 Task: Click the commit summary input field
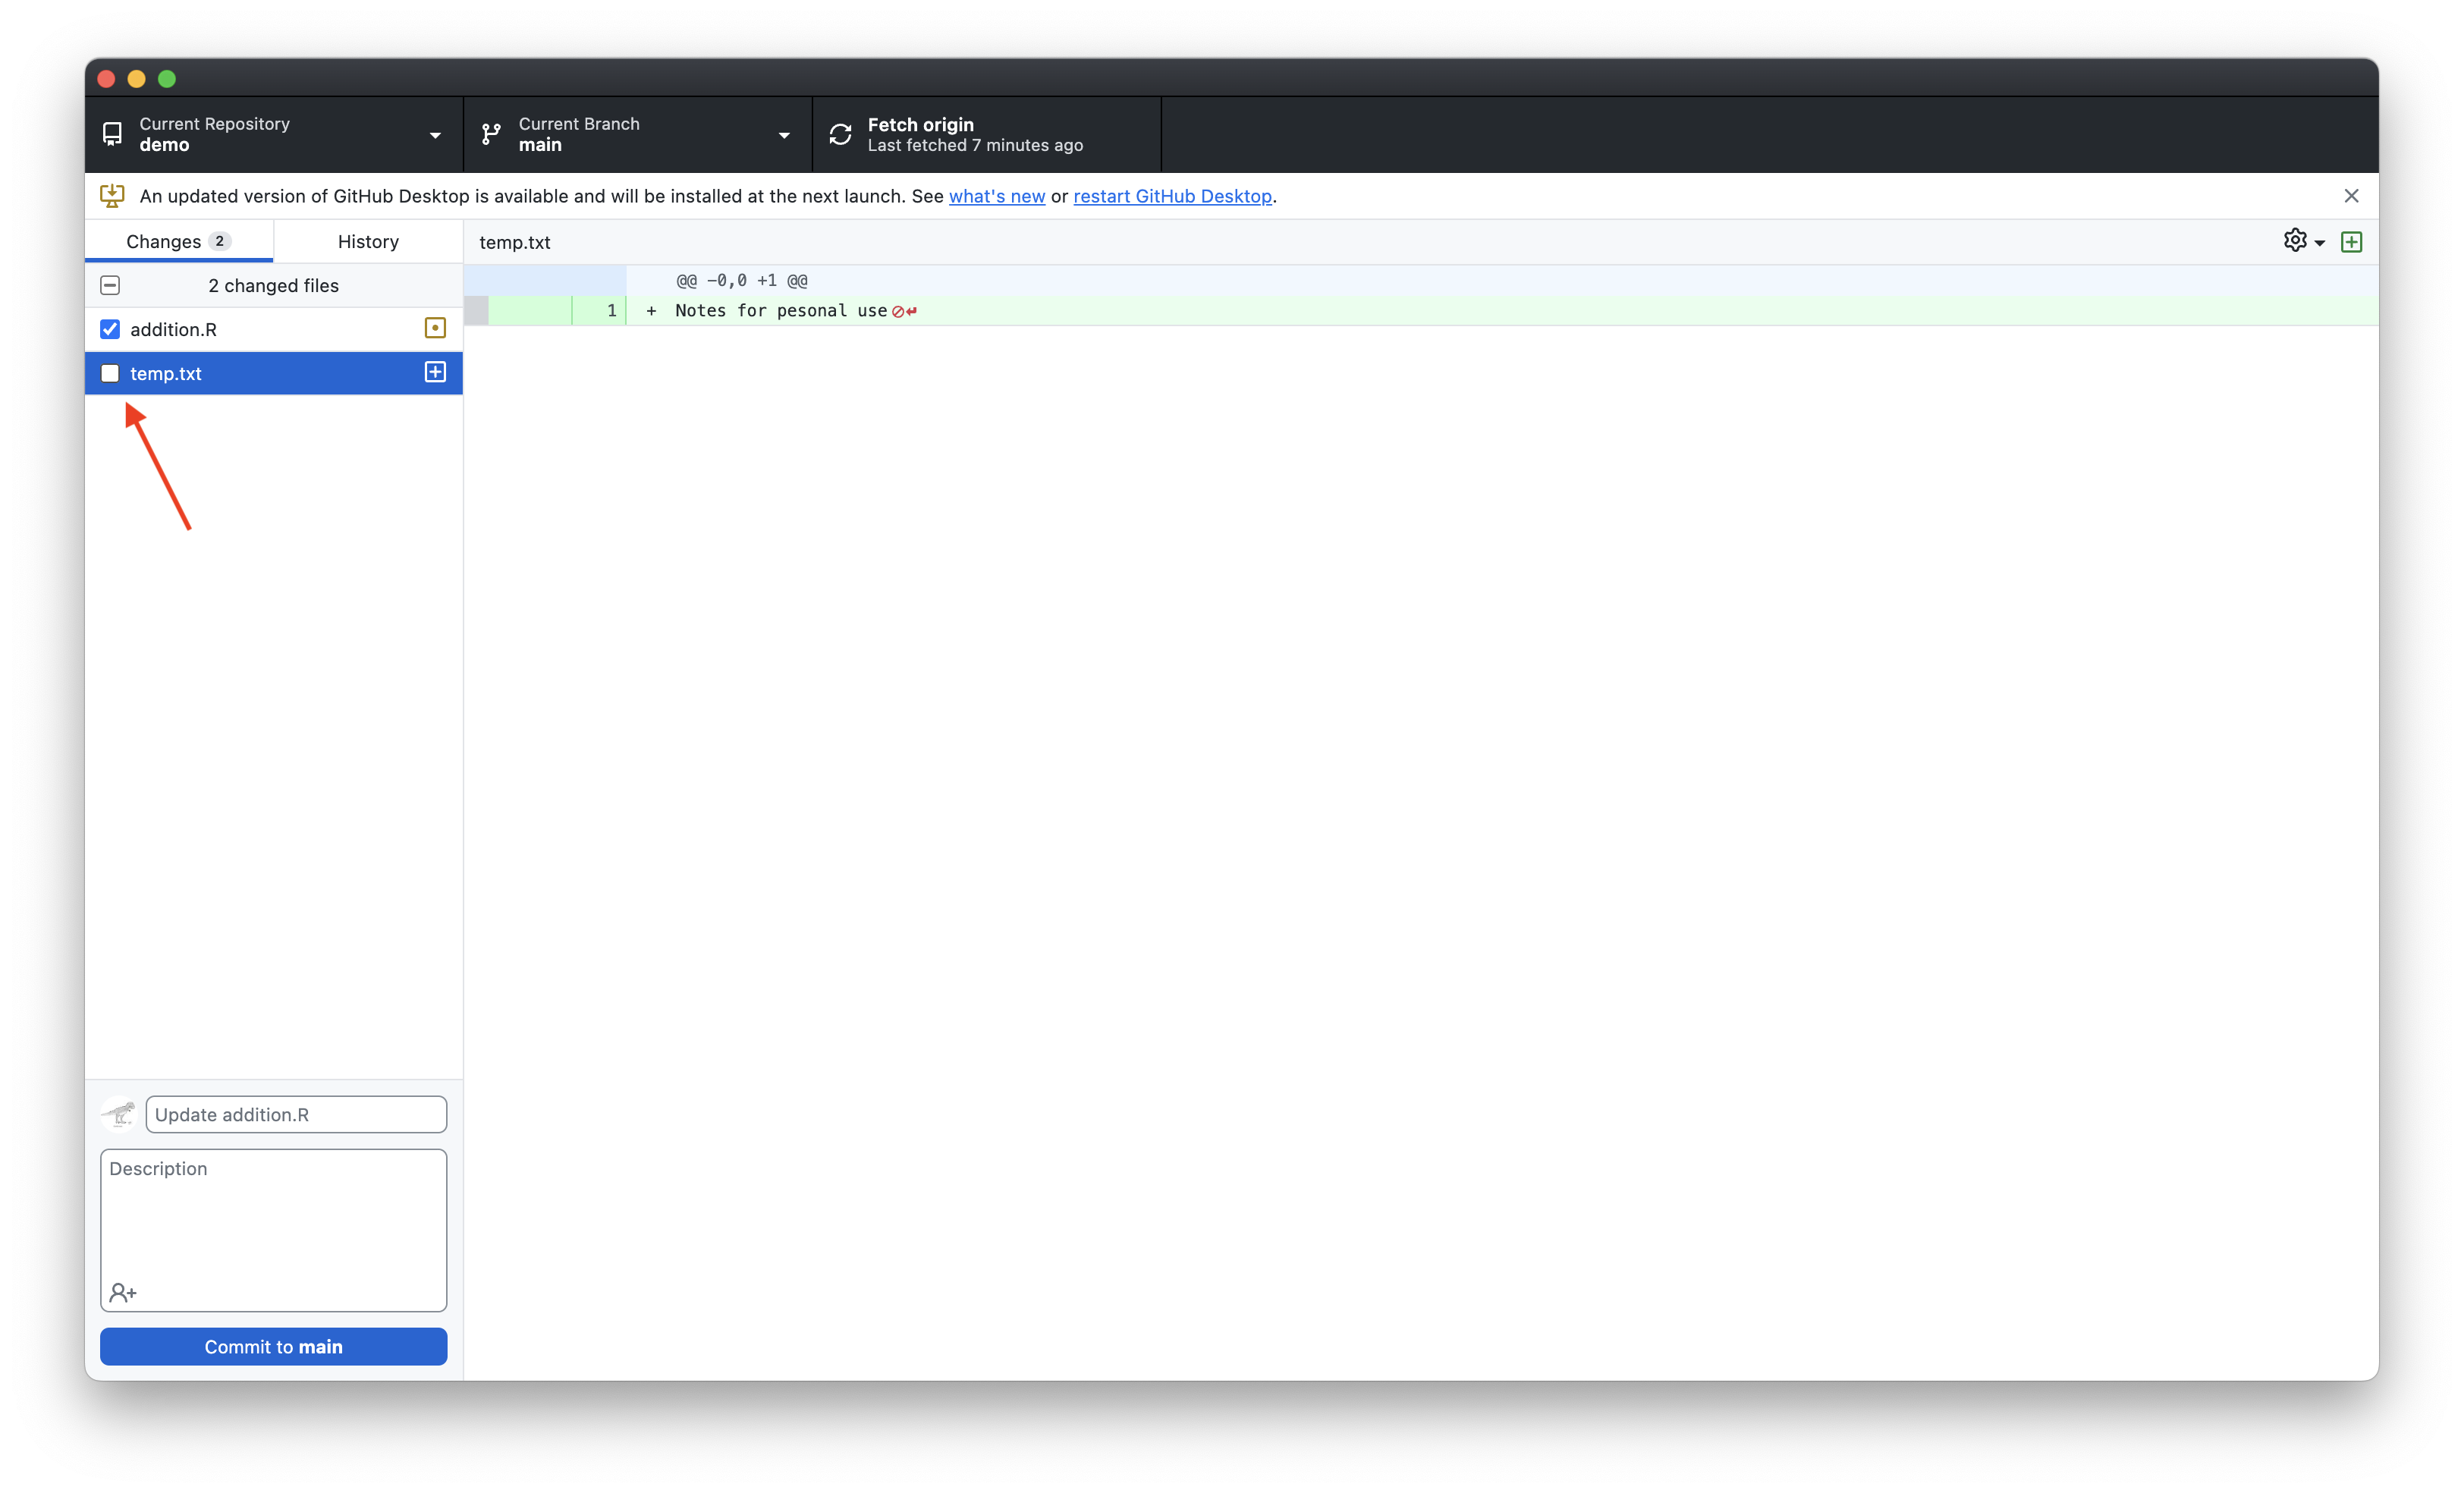click(x=296, y=1114)
